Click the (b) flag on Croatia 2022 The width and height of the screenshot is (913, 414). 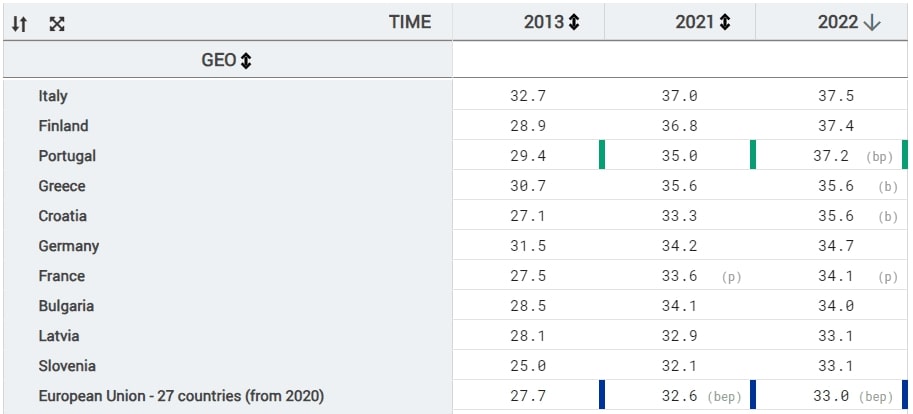pyautogui.click(x=887, y=217)
